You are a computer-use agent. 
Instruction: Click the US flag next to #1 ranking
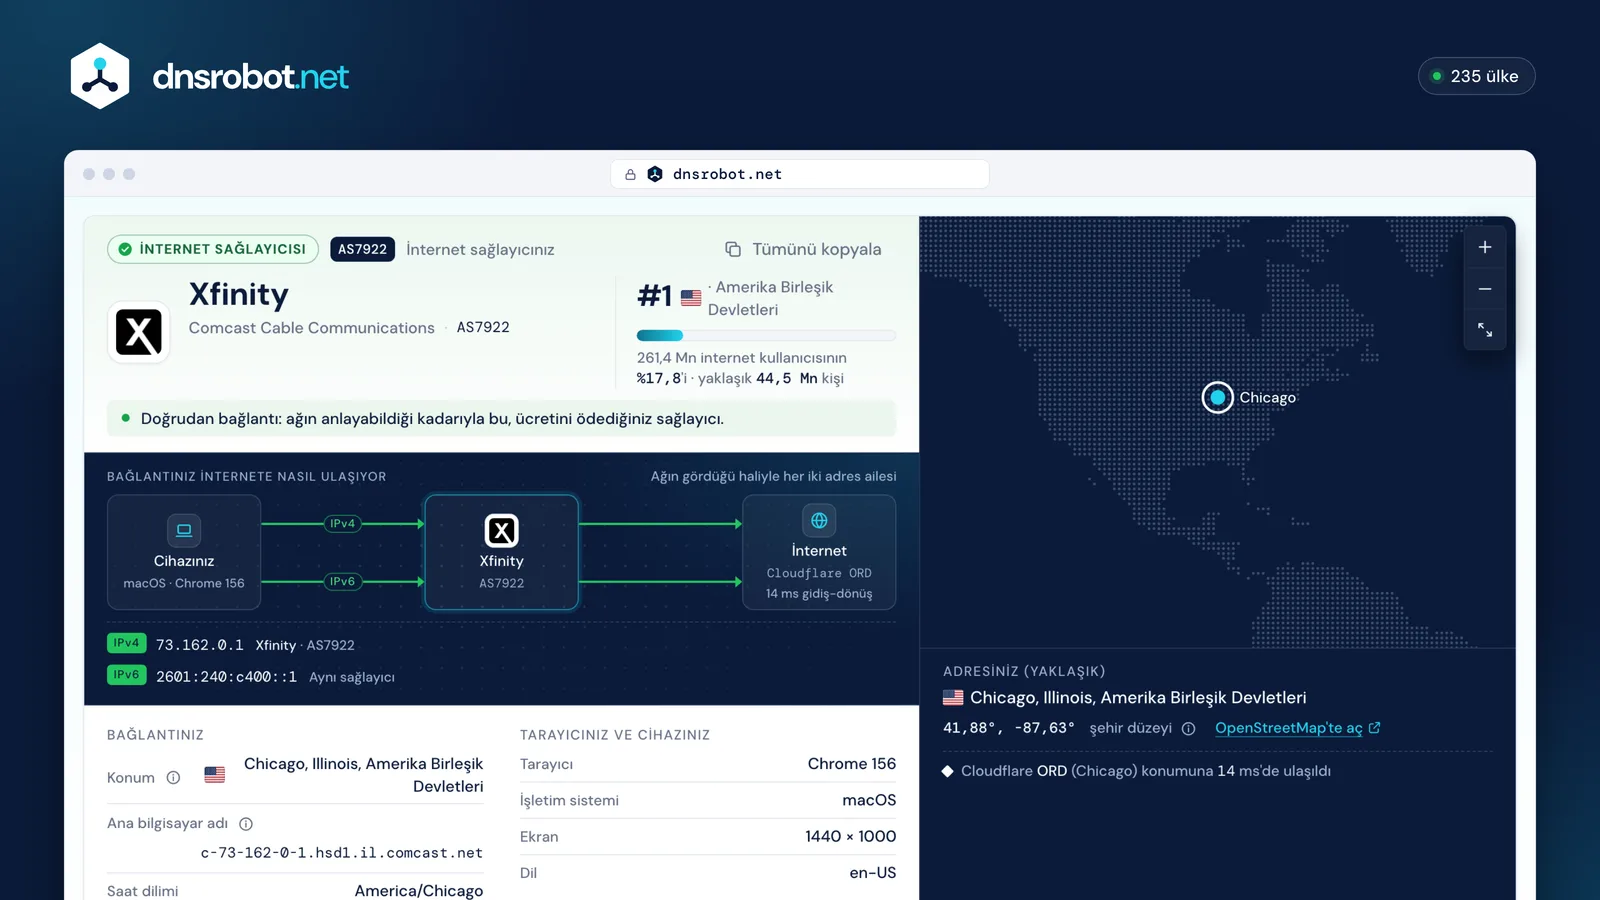pos(691,297)
